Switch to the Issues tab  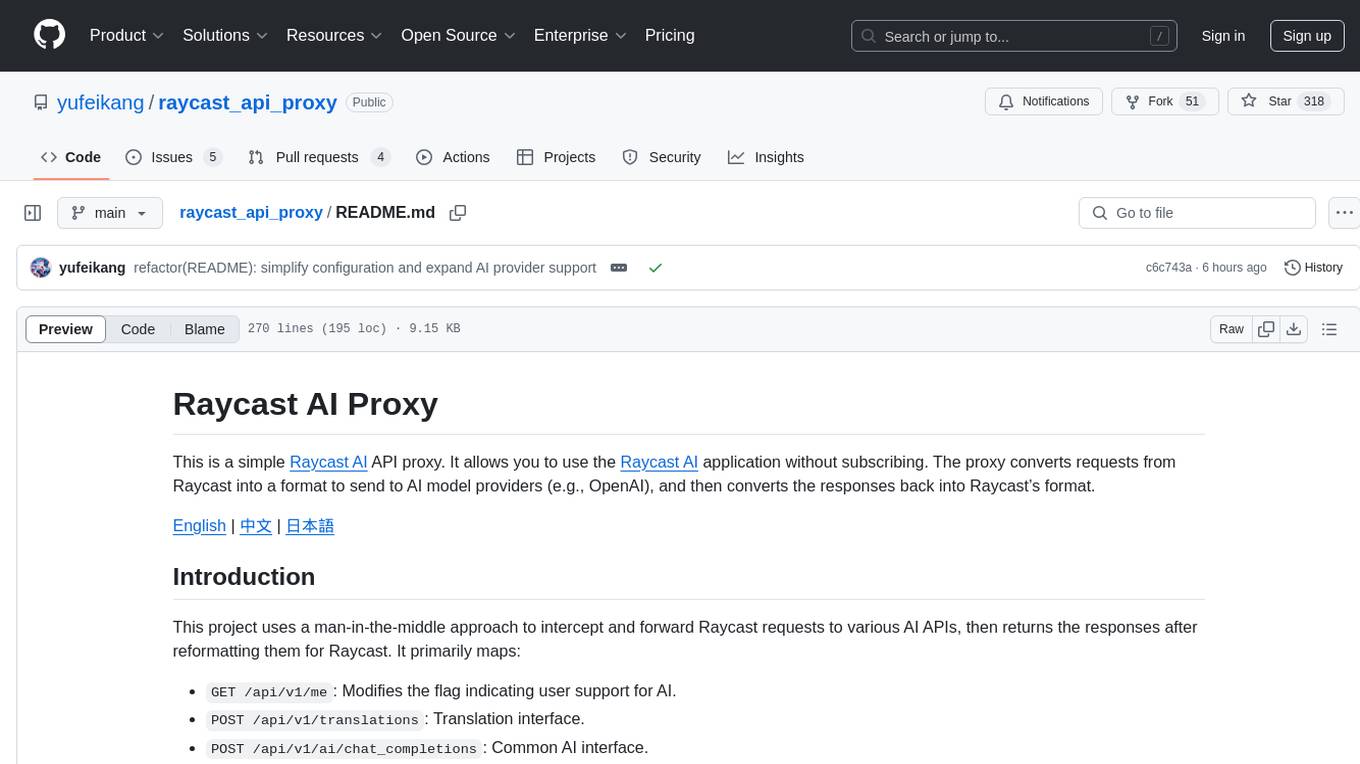click(x=173, y=157)
